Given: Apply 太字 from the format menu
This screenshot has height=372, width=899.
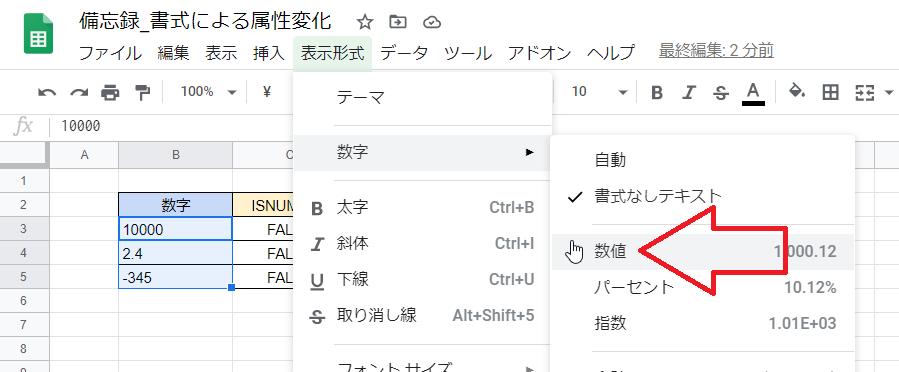Looking at the screenshot, I should coord(423,207).
